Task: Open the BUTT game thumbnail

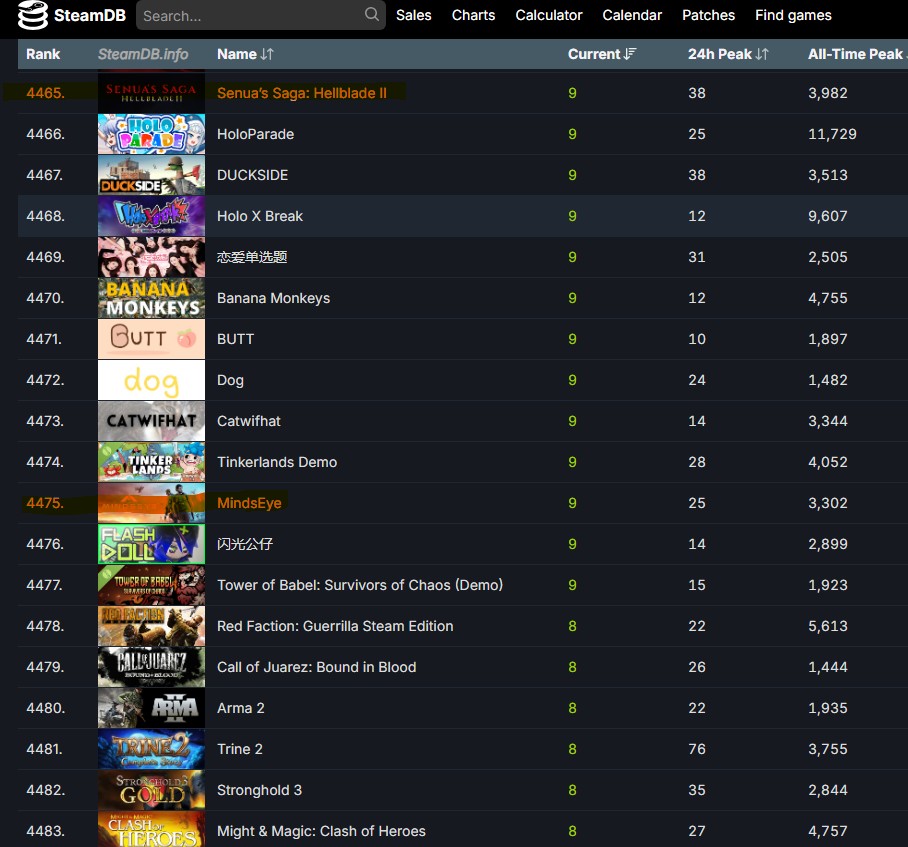Action: click(151, 339)
